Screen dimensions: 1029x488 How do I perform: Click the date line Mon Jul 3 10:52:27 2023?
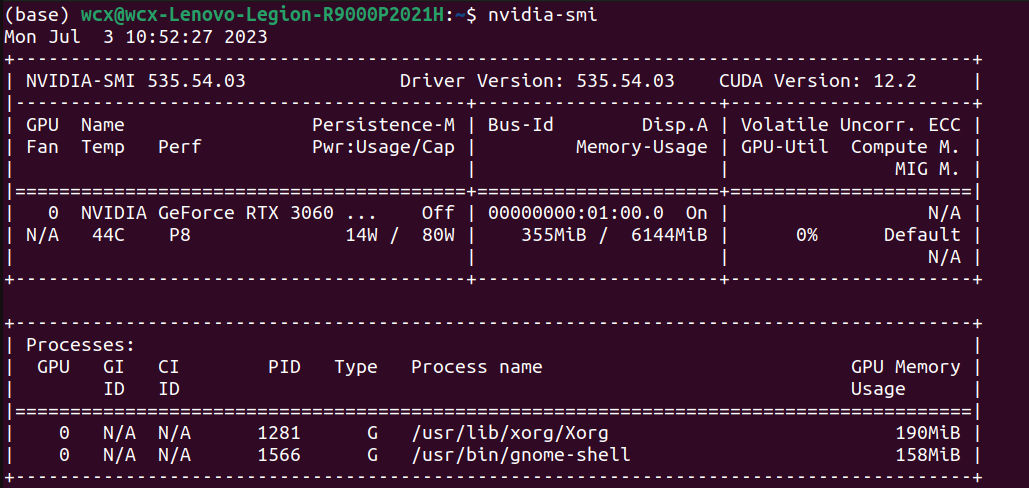pyautogui.click(x=136, y=37)
